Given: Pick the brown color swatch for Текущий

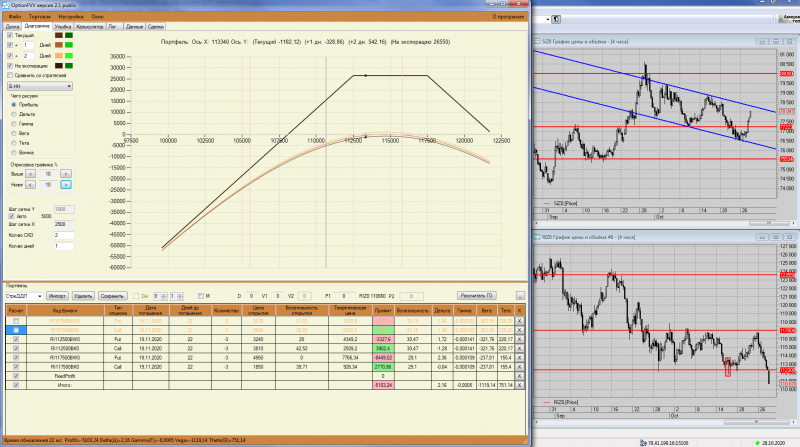Looking at the screenshot, I should coord(59,35).
